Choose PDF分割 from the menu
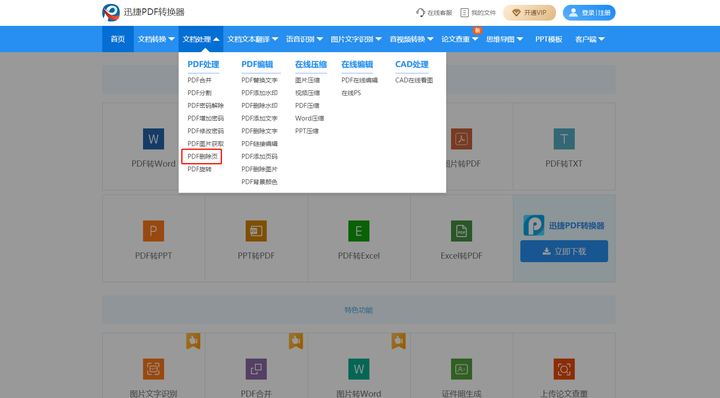 199,93
